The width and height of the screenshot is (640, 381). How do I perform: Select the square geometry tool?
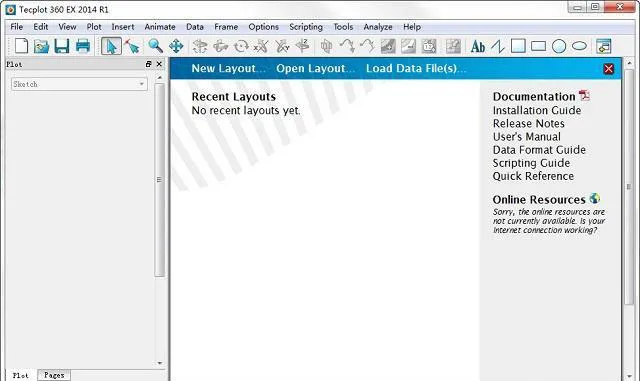pyautogui.click(x=518, y=46)
